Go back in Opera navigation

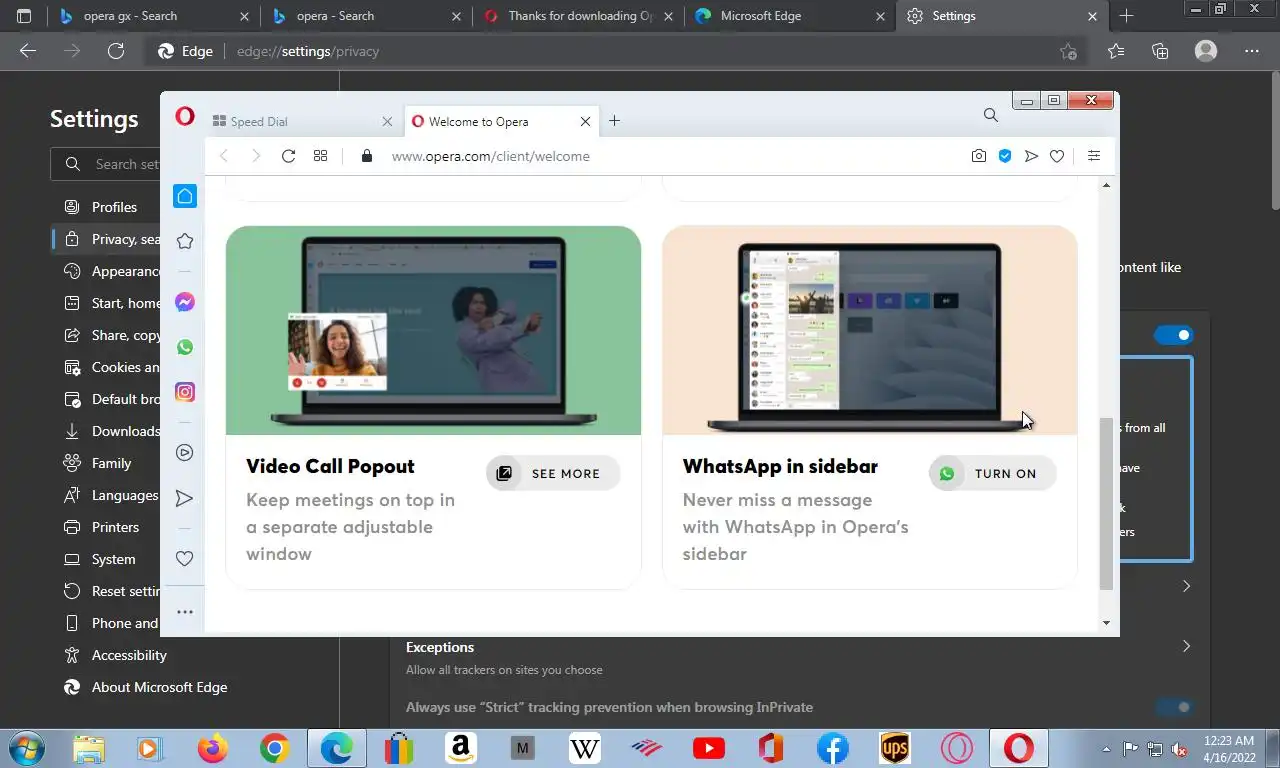coord(224,156)
